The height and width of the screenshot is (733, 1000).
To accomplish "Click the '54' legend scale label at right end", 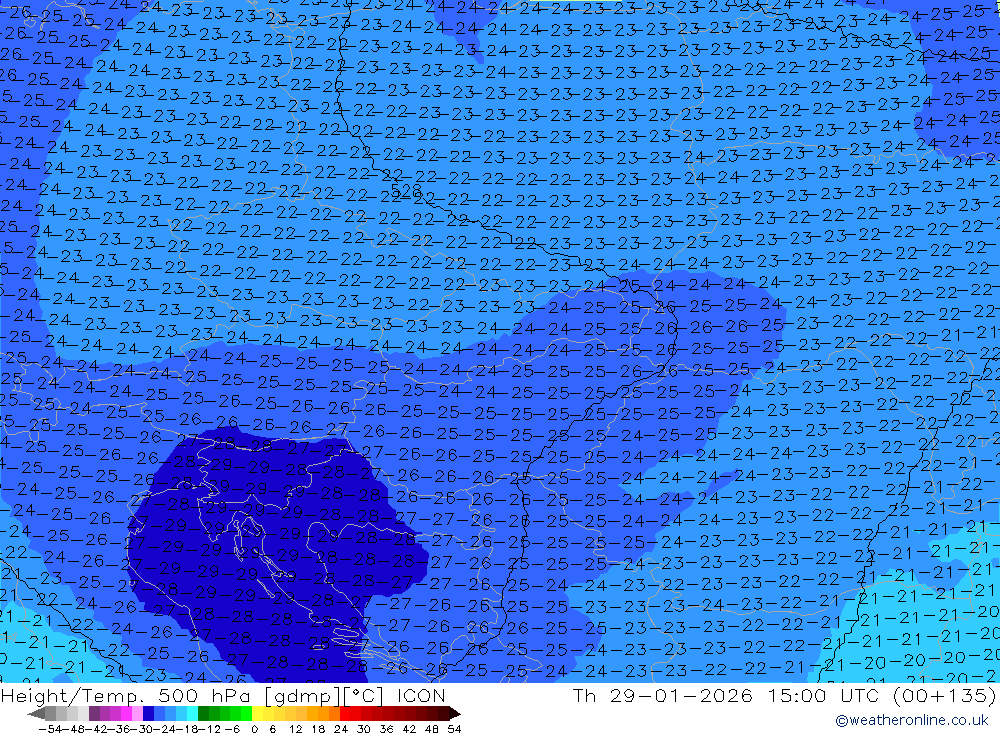I will tap(454, 729).
